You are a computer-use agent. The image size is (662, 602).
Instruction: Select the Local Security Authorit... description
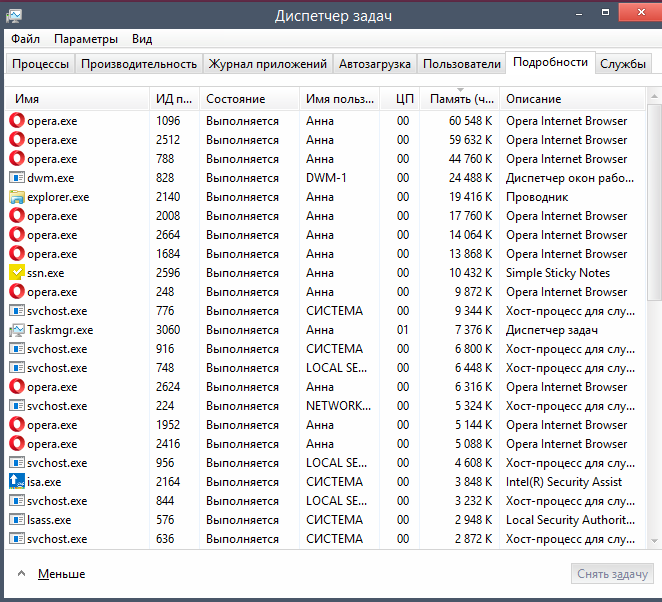point(570,520)
